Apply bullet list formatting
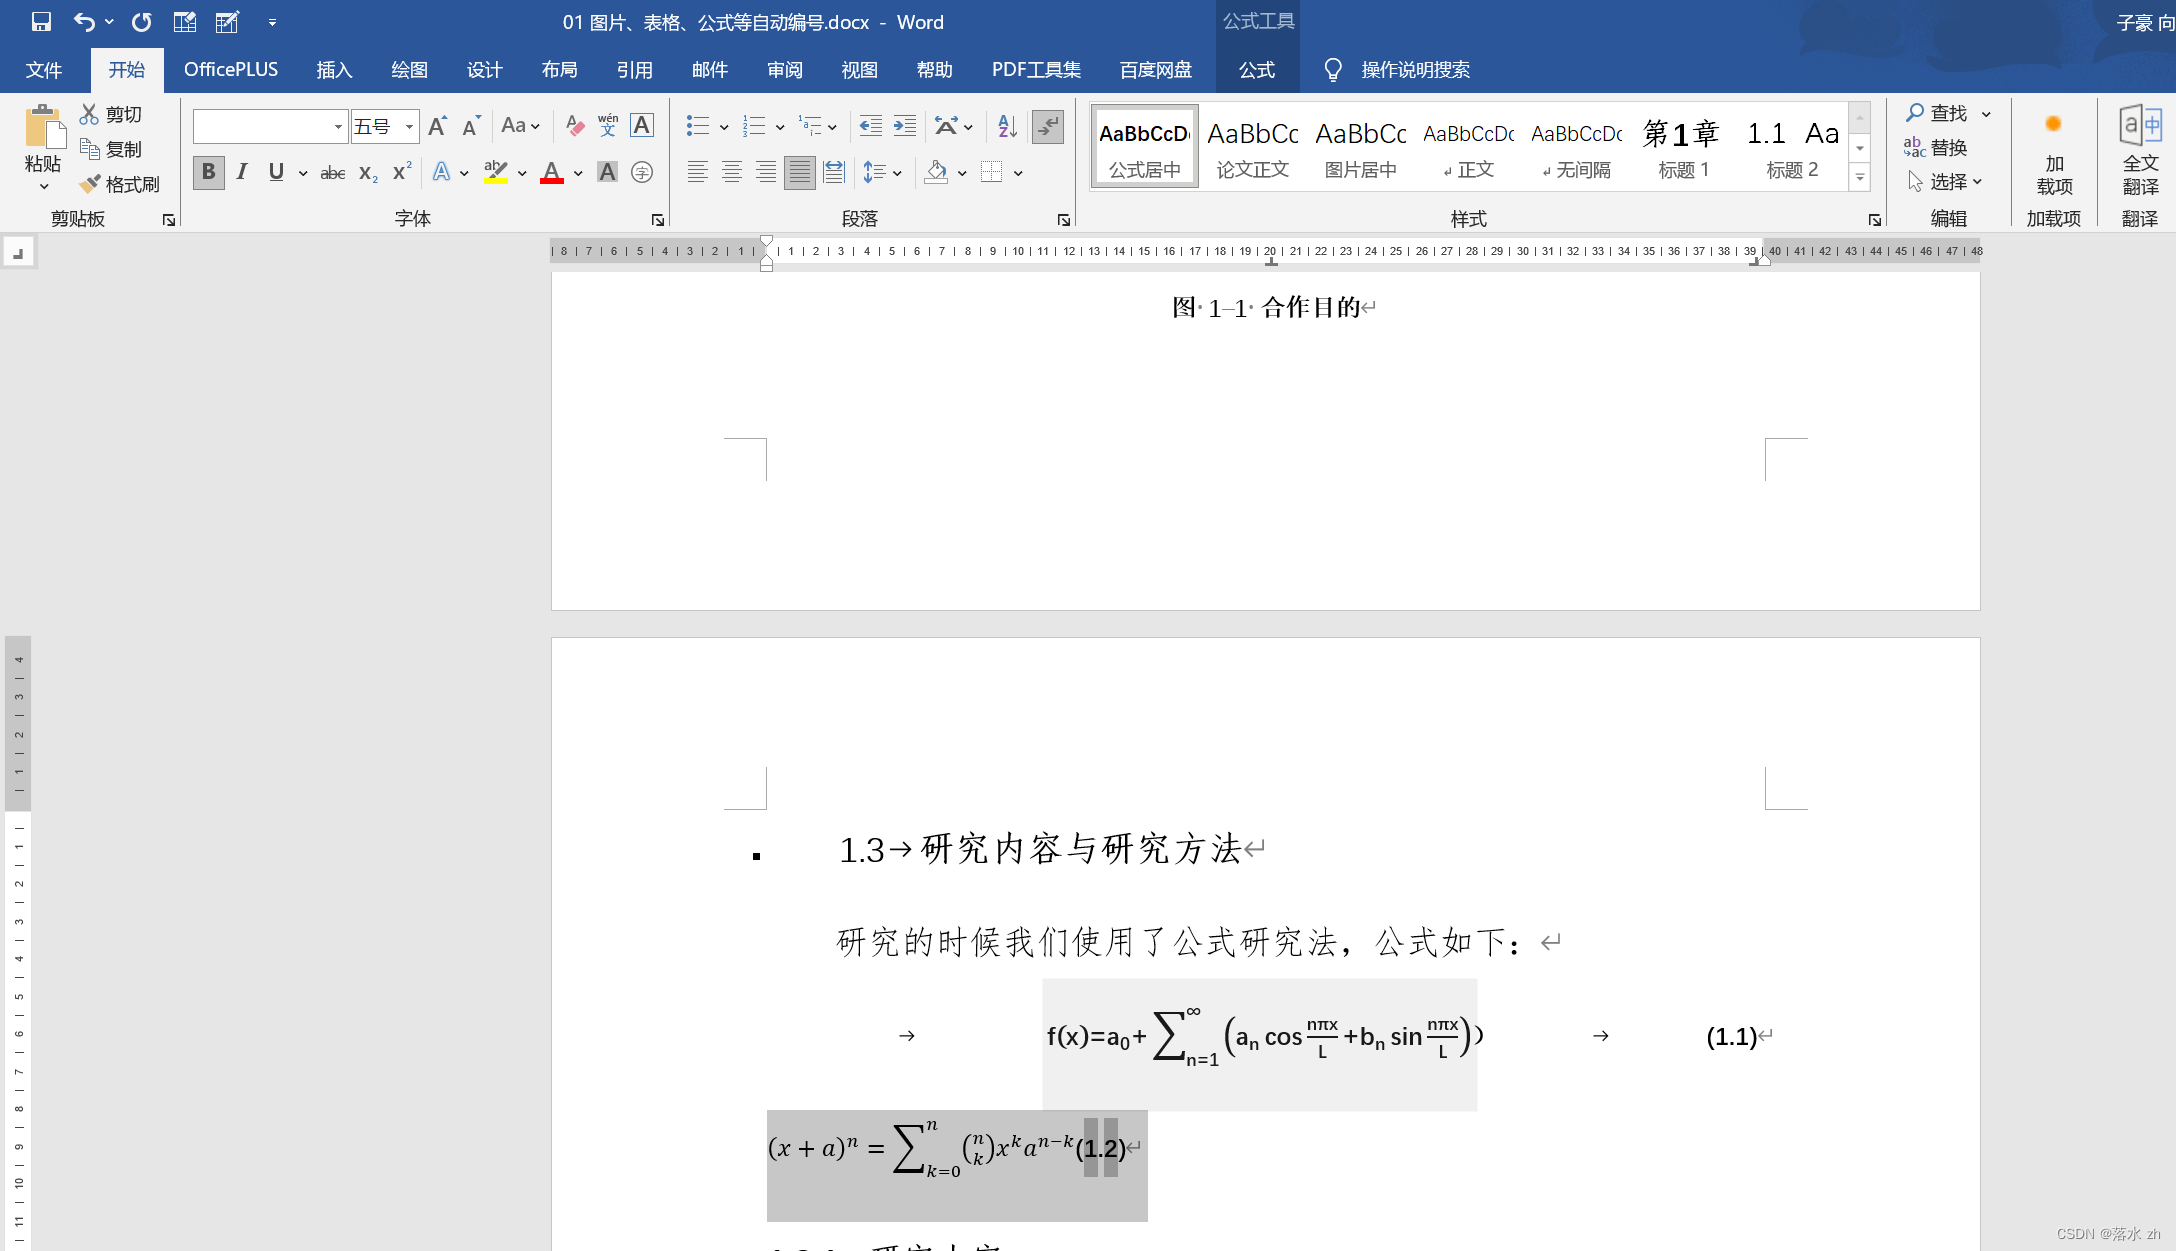The height and width of the screenshot is (1251, 2176). pos(698,126)
